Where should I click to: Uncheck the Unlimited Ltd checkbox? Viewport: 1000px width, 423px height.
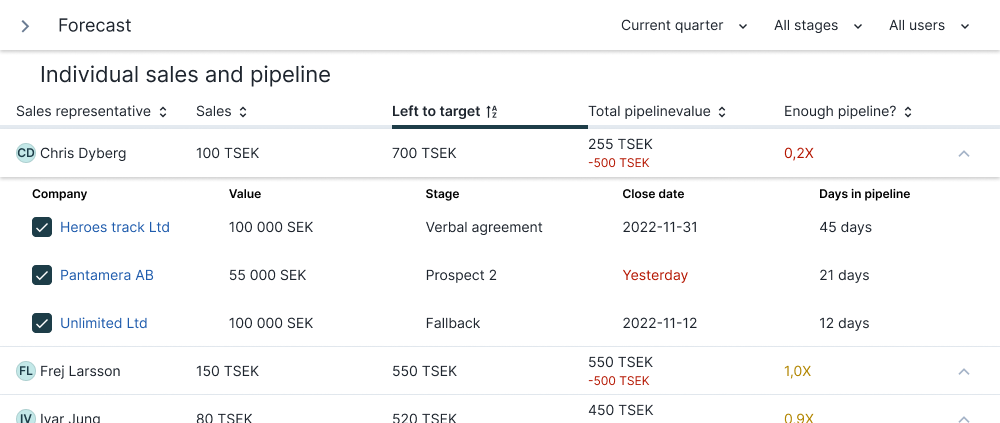(42, 323)
